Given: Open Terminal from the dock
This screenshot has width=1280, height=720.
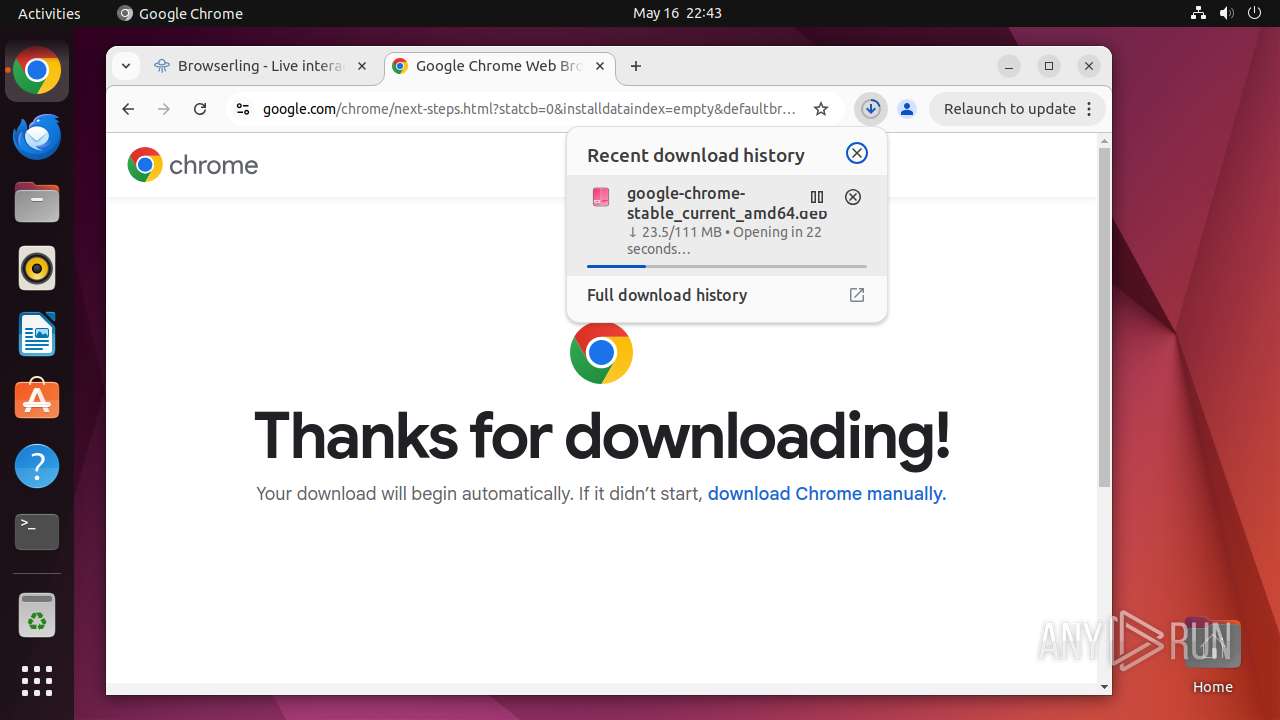Looking at the screenshot, I should pos(37,532).
